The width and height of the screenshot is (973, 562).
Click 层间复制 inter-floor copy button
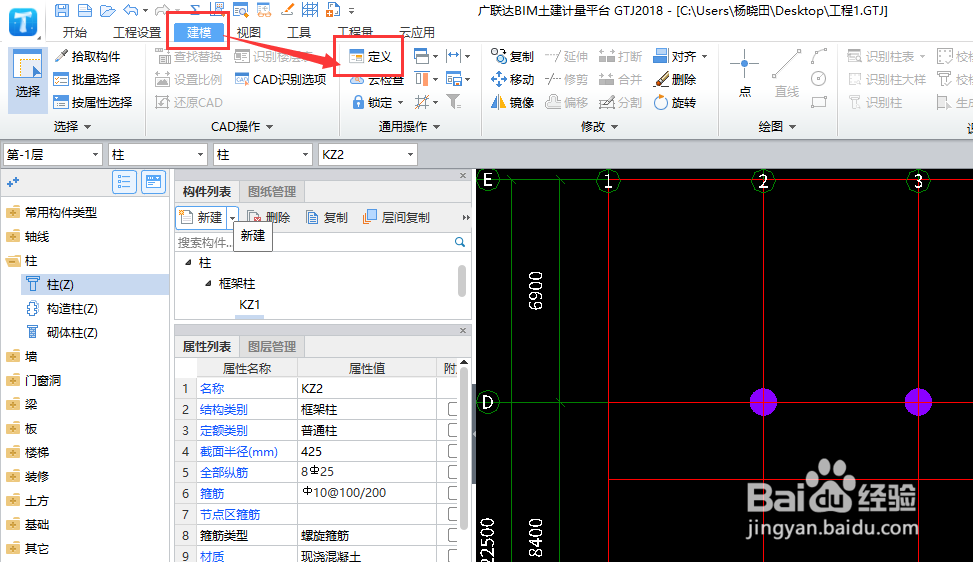coord(397,217)
